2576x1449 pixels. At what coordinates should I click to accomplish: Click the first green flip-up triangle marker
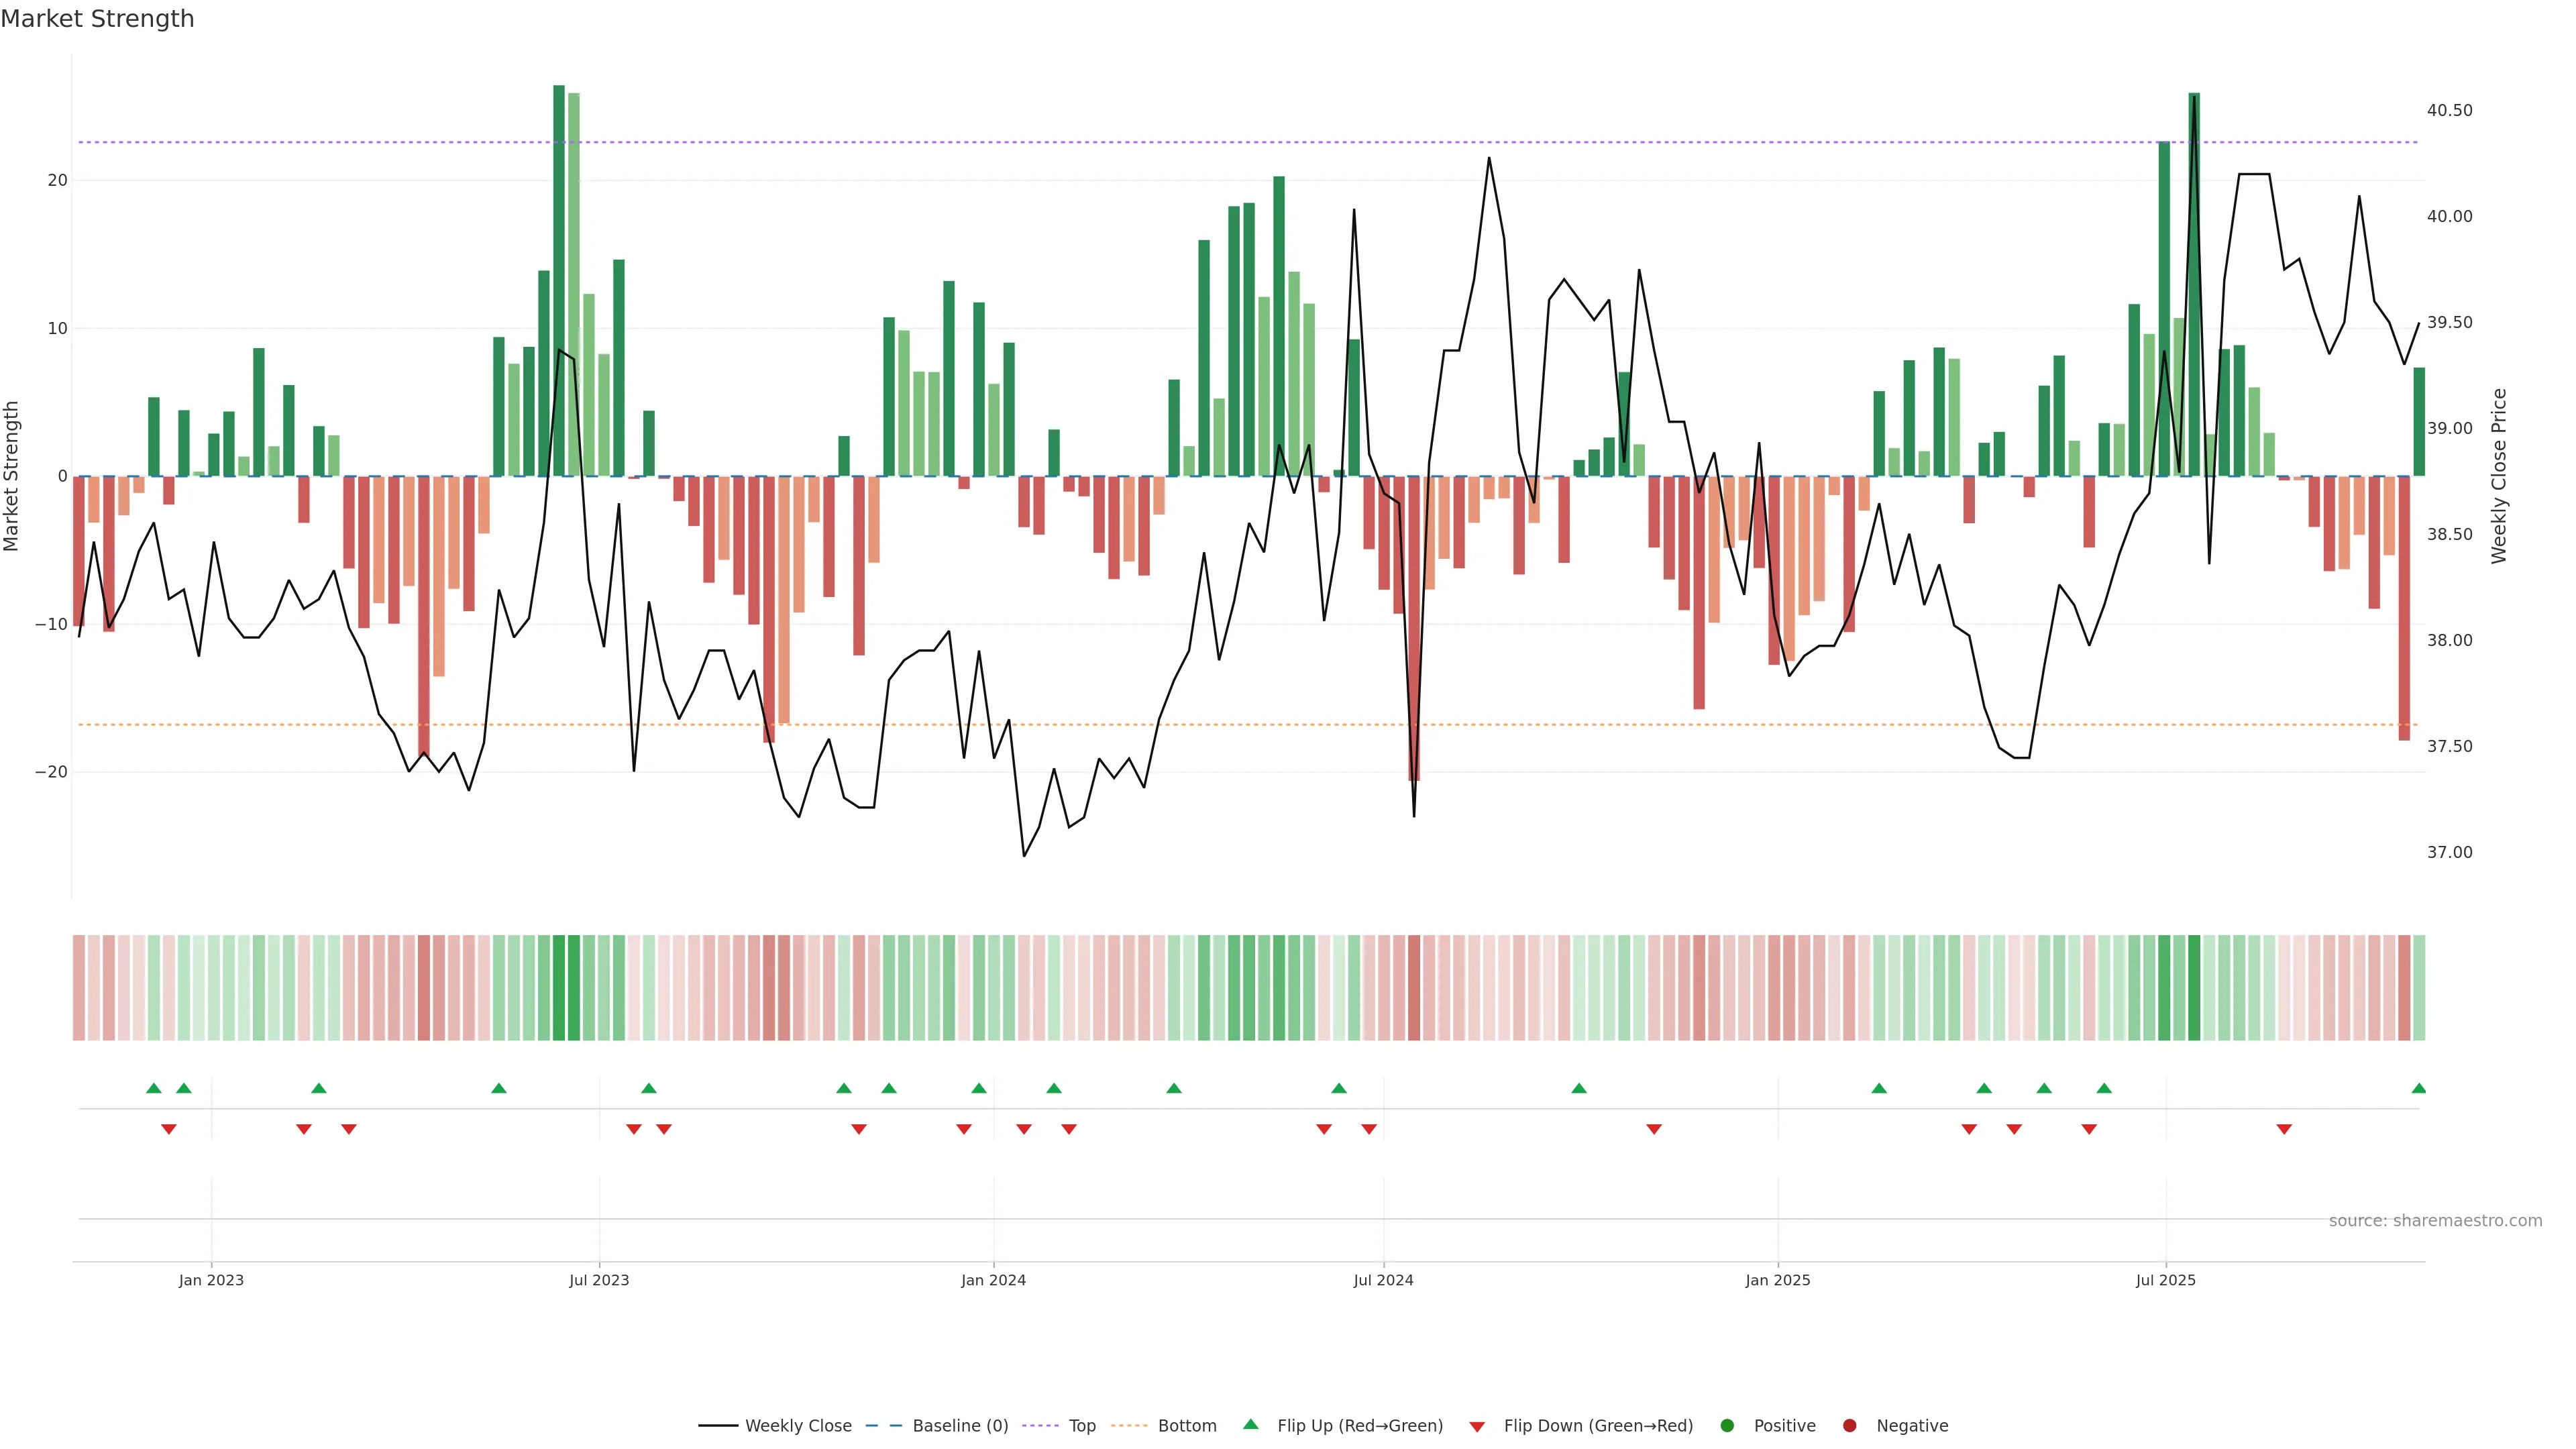154,1088
